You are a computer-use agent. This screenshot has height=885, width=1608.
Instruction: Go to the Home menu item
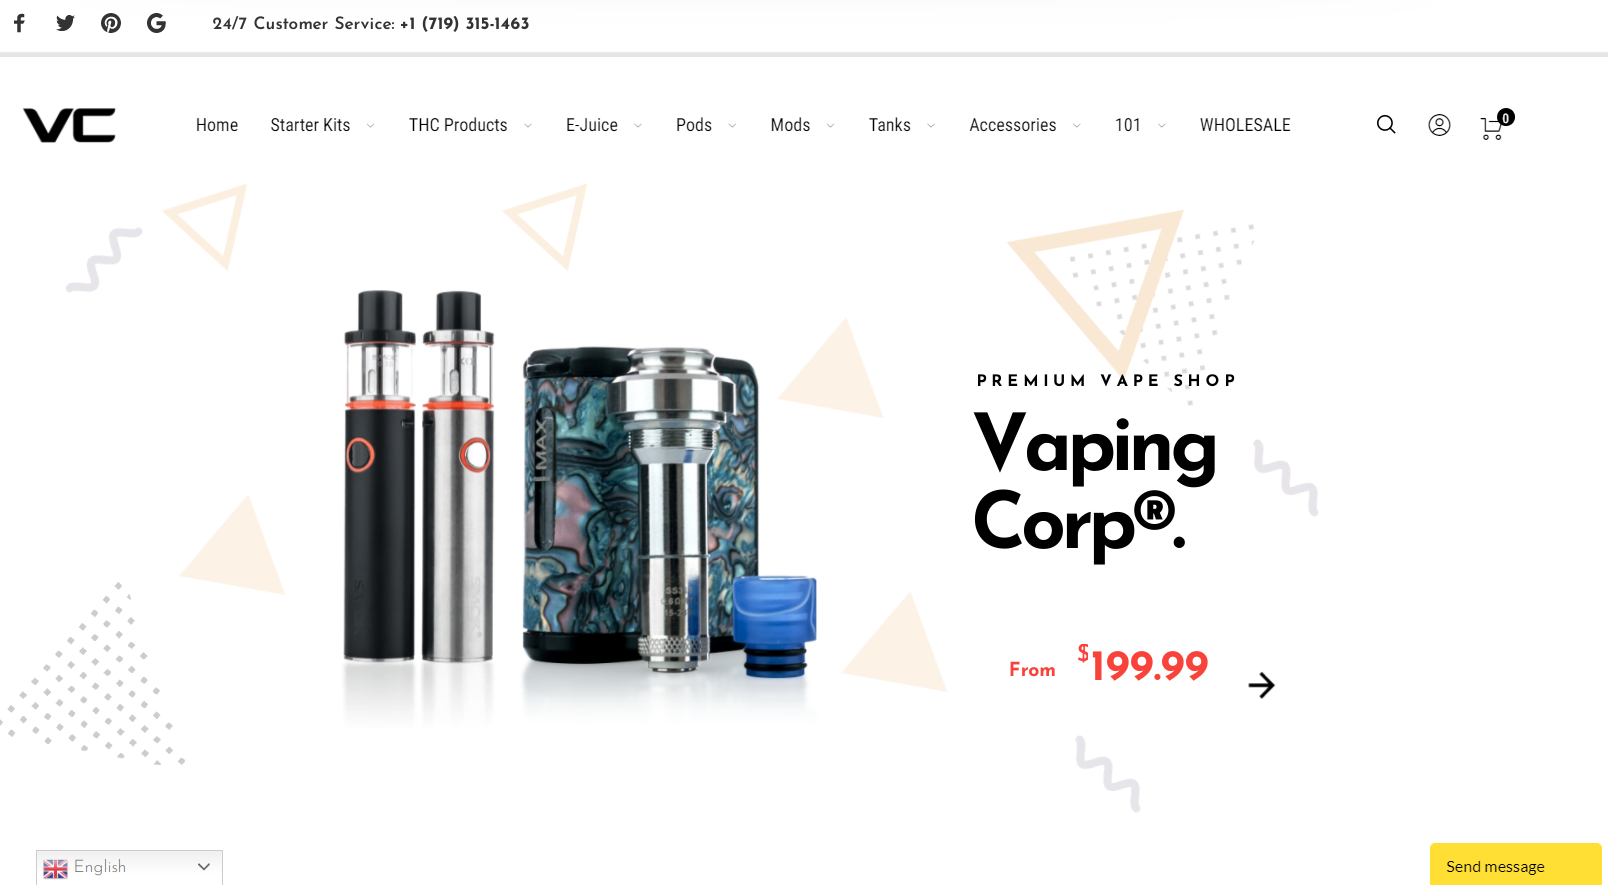(217, 125)
